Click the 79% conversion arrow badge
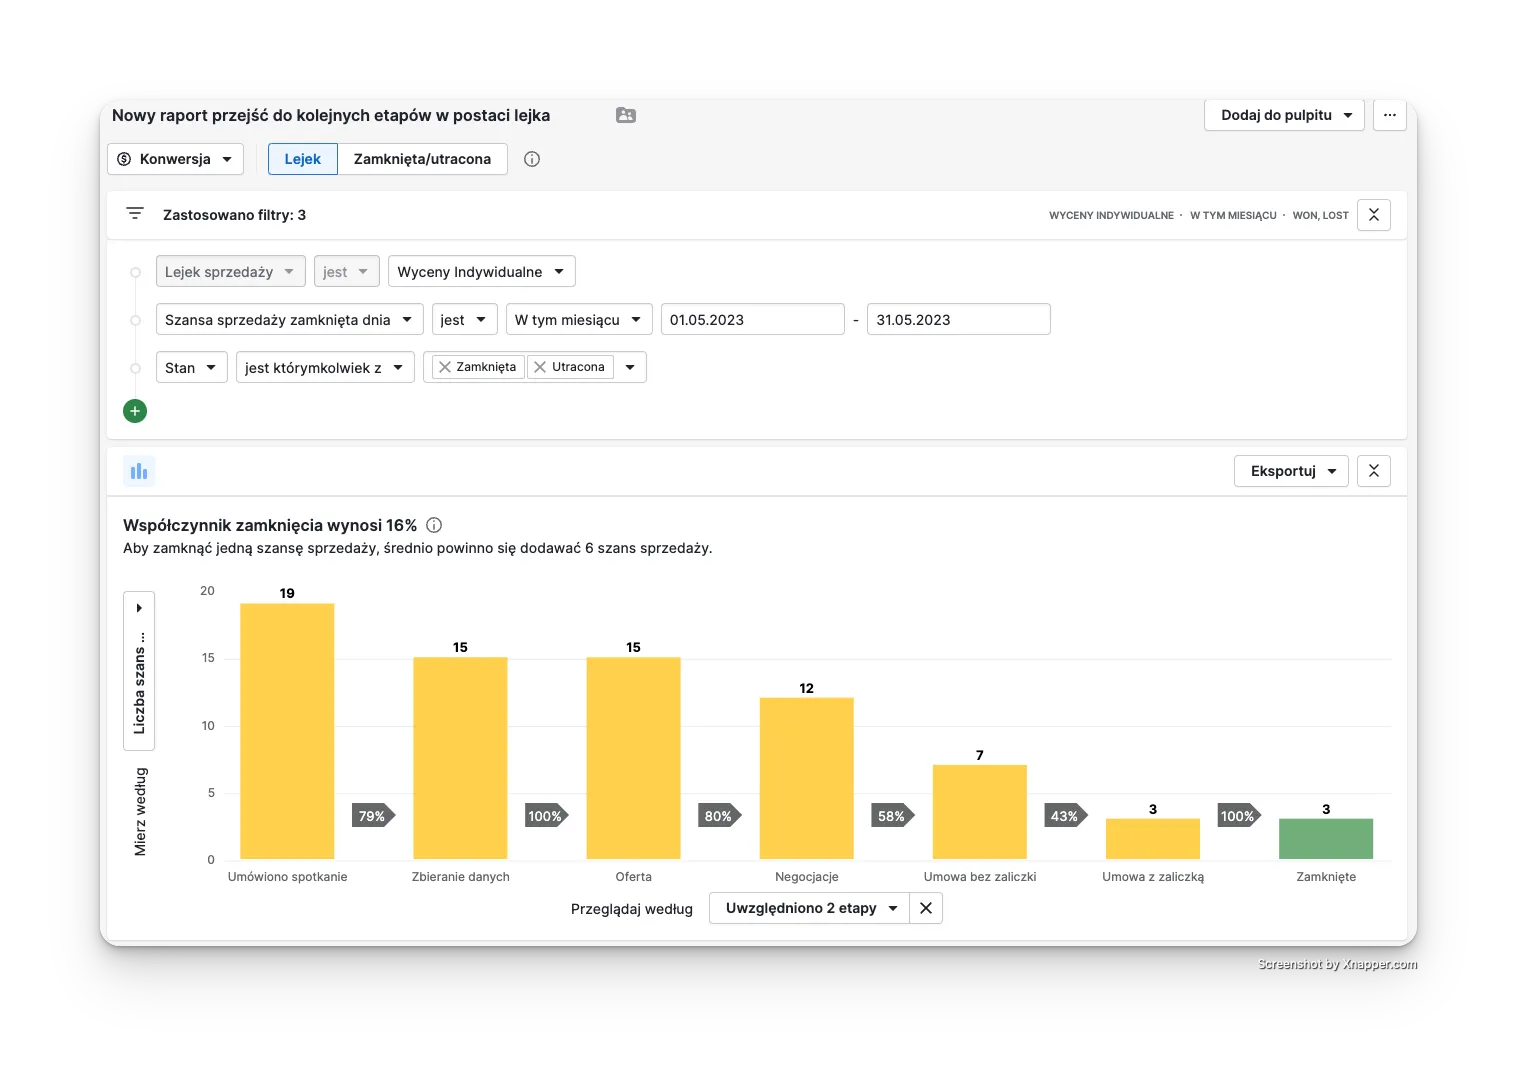This screenshot has height=1071, width=1517. point(374,816)
